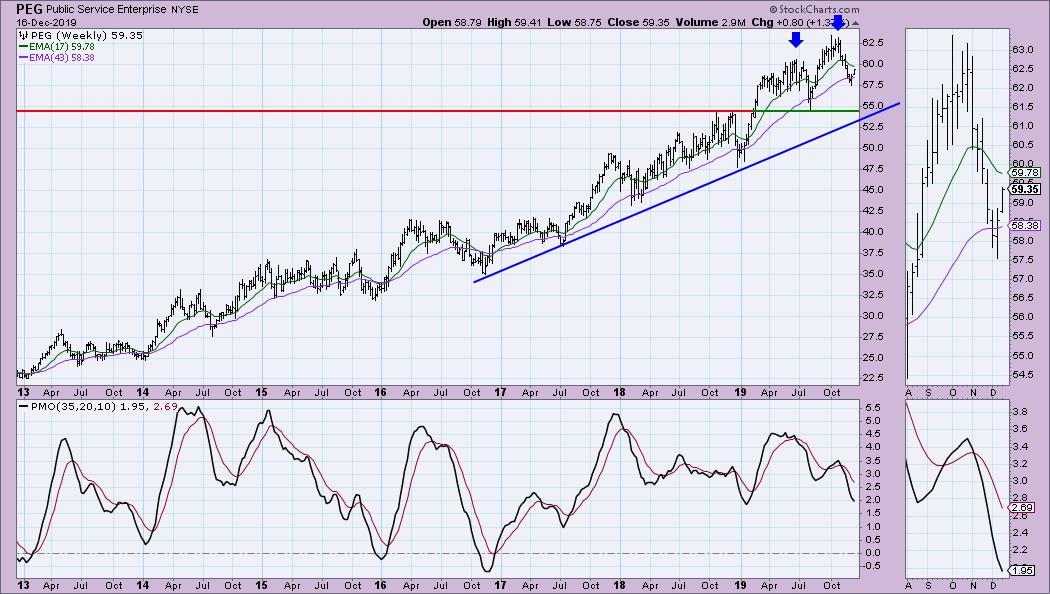Click the 37.5 price axis label
1050x594 pixels.
(873, 252)
